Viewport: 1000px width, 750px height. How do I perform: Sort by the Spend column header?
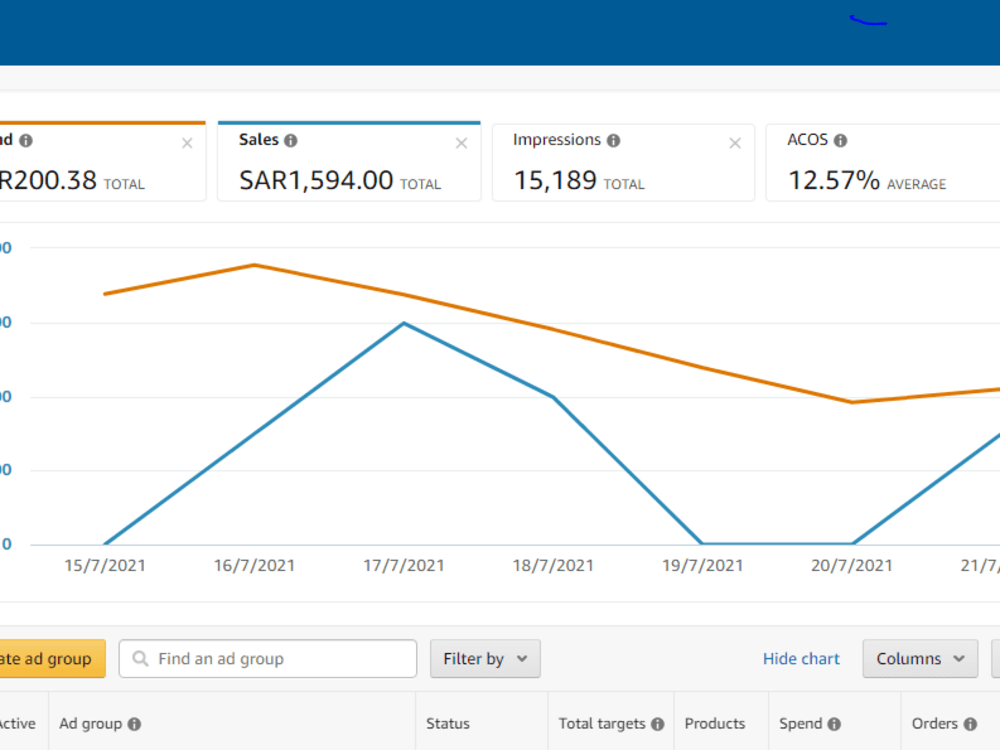pyautogui.click(x=800, y=724)
